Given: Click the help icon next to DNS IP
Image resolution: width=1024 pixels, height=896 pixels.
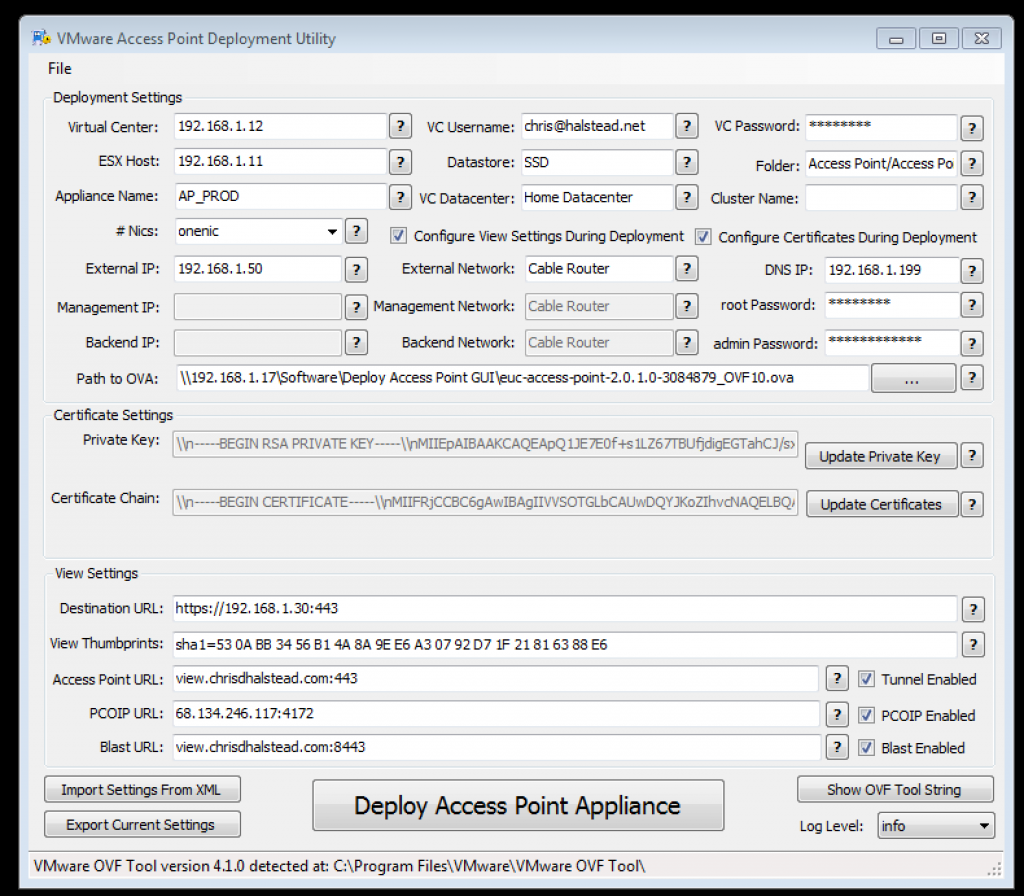Looking at the screenshot, I should (972, 270).
